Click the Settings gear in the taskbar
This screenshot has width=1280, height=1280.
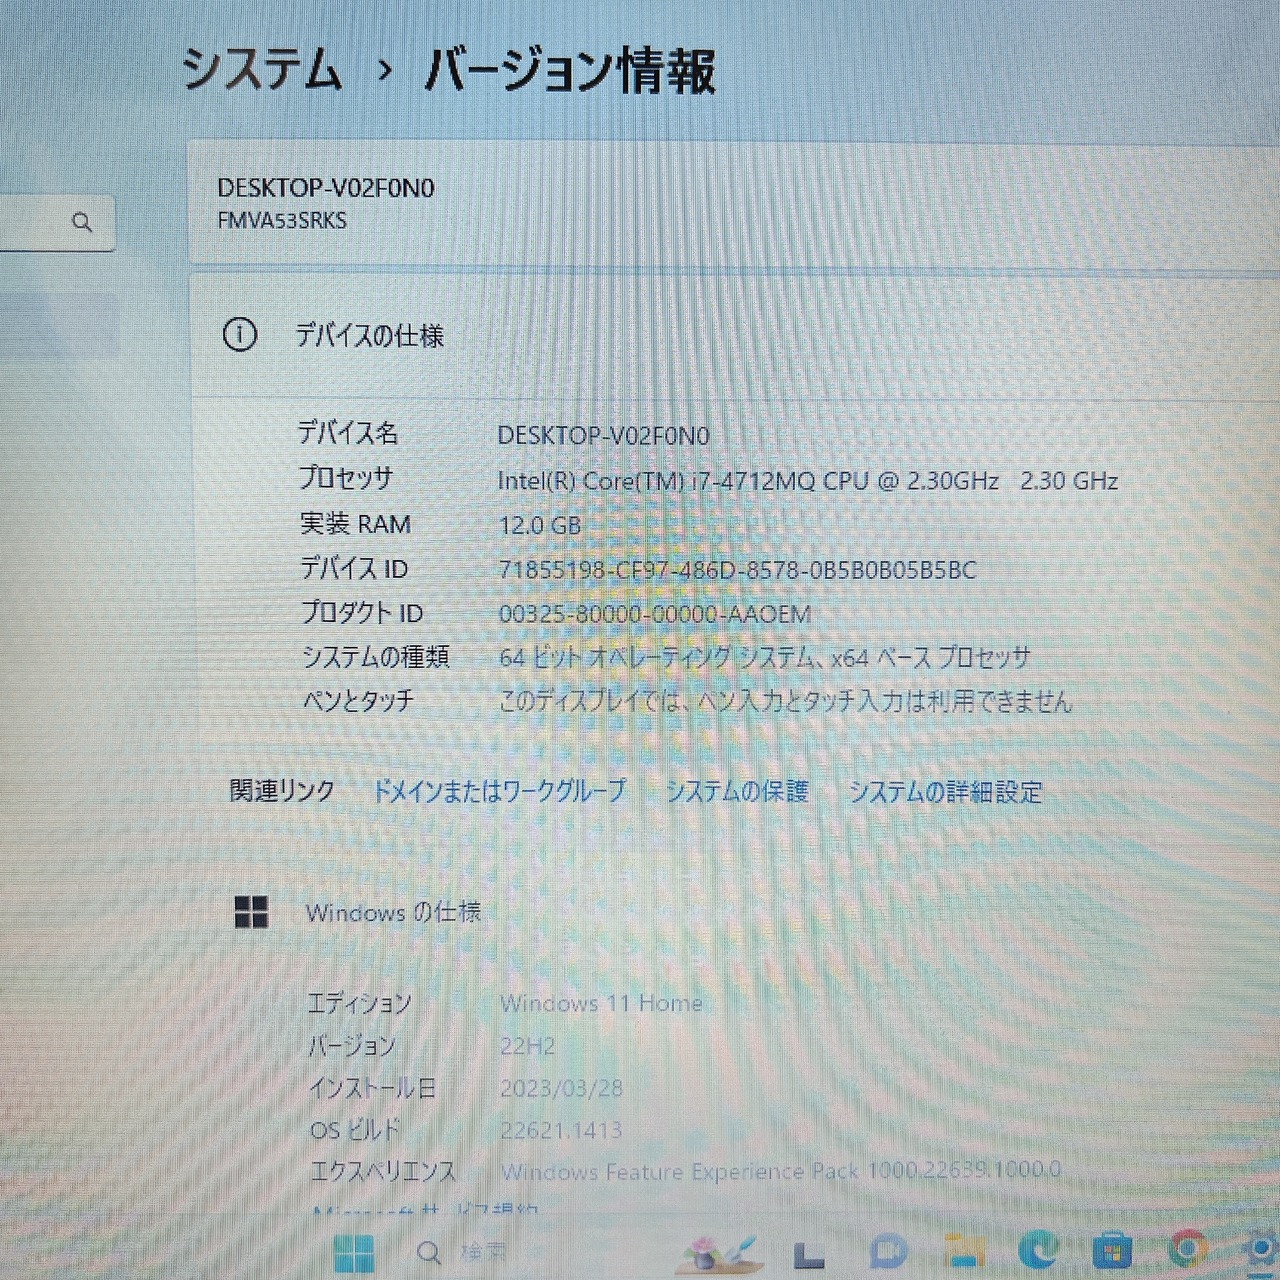[x=1262, y=1250]
